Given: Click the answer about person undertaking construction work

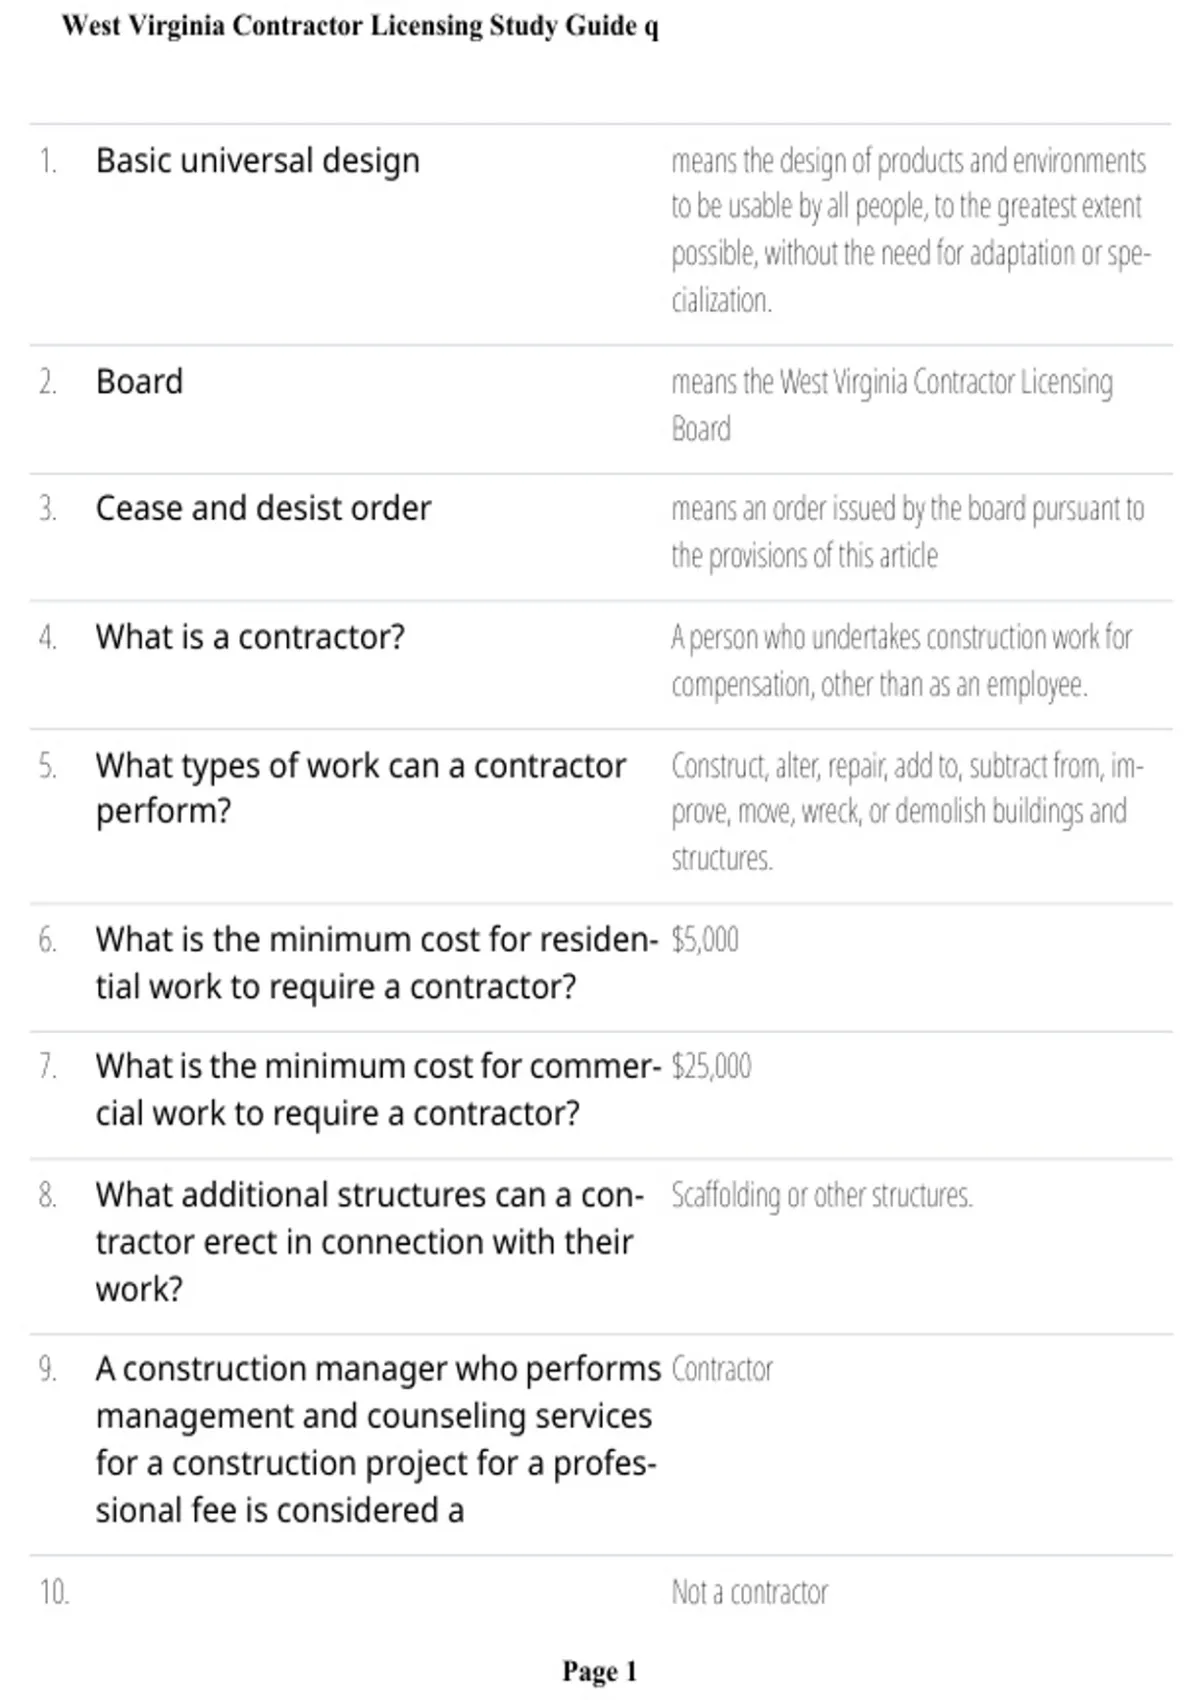Looking at the screenshot, I should tap(901, 660).
